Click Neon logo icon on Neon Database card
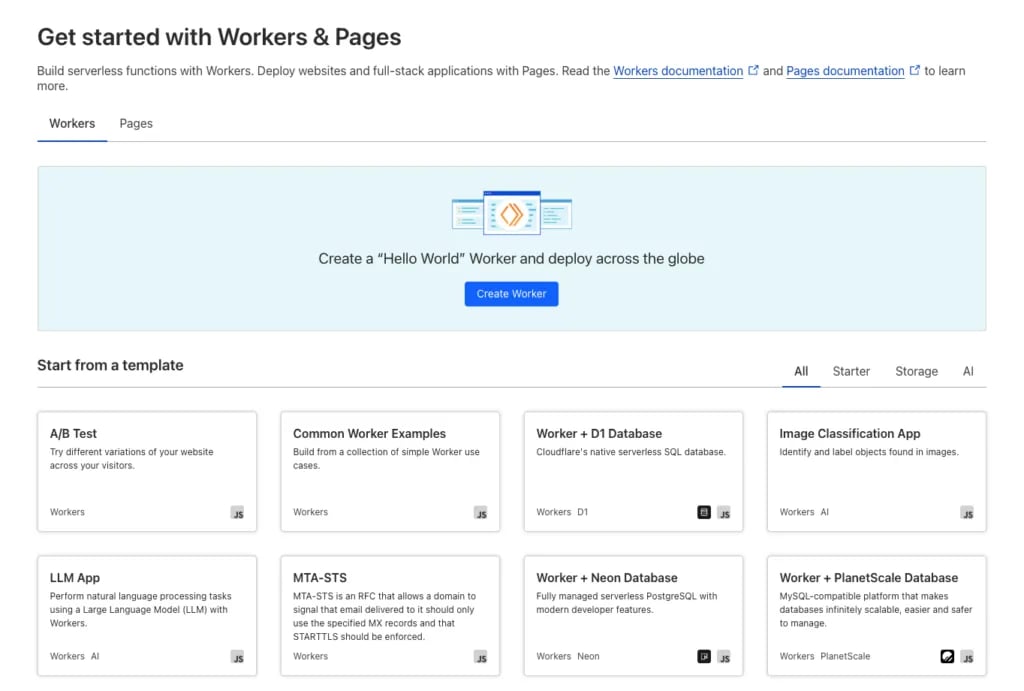 703,657
